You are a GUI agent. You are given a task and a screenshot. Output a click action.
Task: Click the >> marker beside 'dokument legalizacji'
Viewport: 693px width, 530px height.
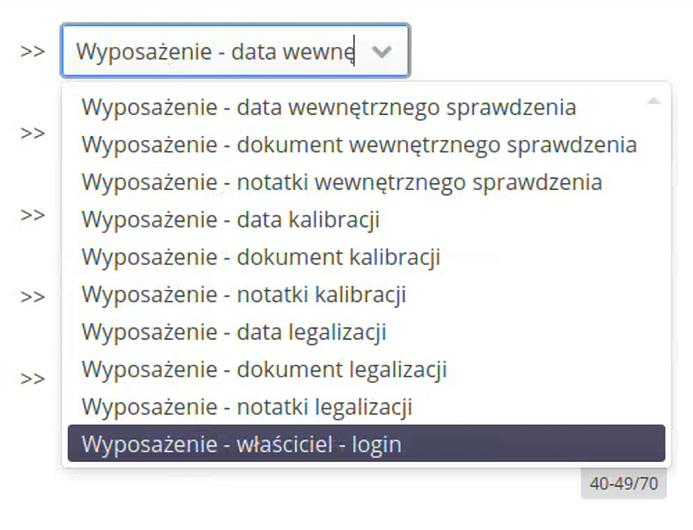click(32, 379)
